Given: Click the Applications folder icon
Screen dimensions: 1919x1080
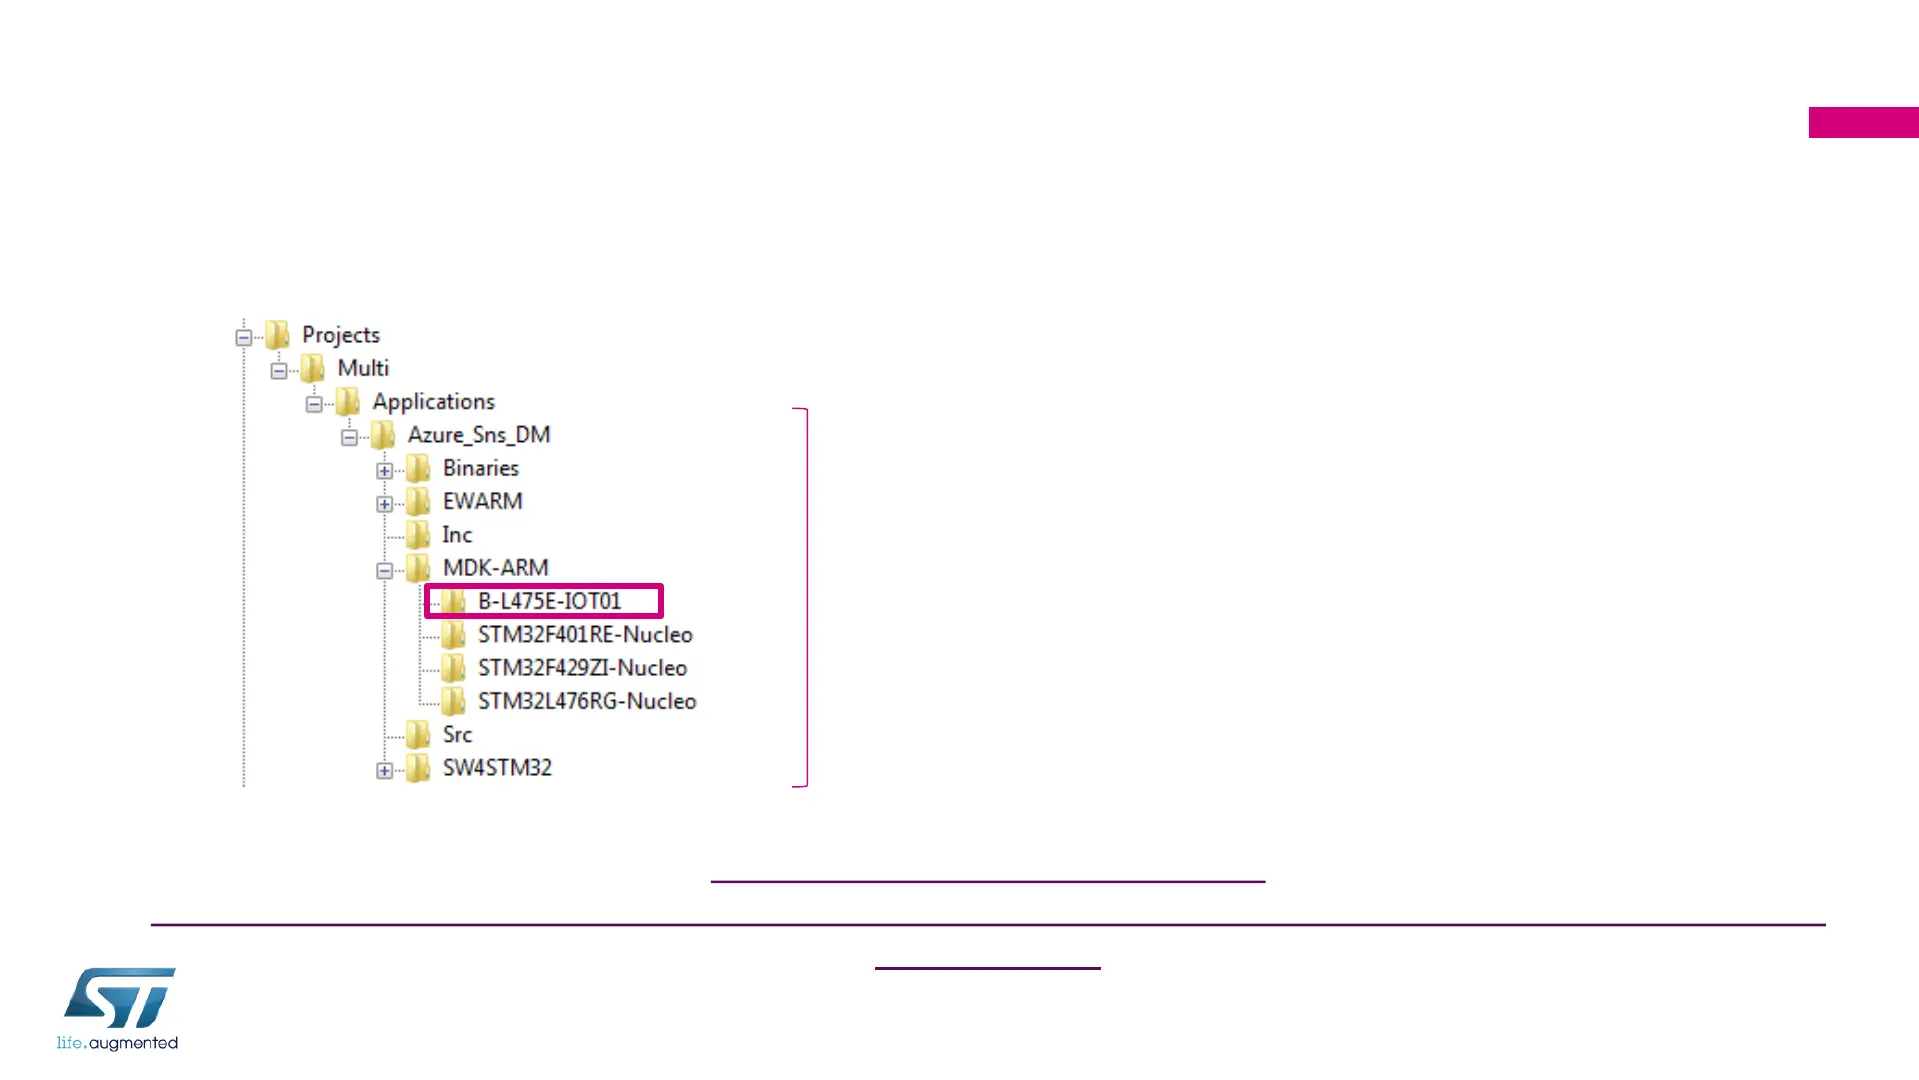Looking at the screenshot, I should point(347,401).
